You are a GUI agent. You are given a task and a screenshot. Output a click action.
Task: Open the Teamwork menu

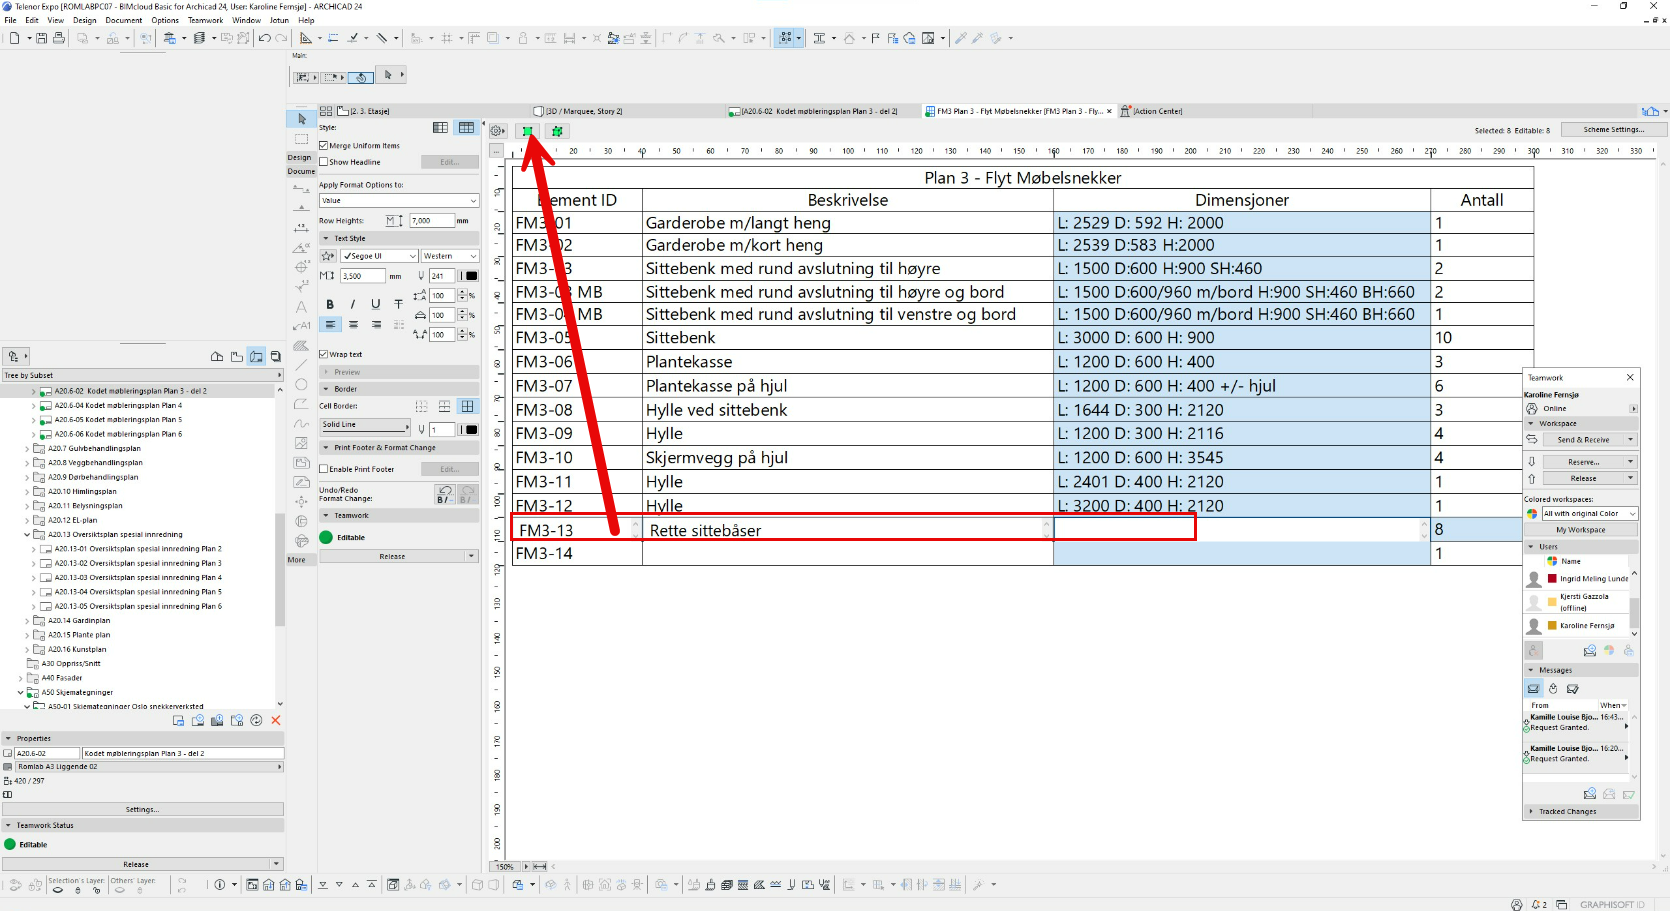point(205,20)
